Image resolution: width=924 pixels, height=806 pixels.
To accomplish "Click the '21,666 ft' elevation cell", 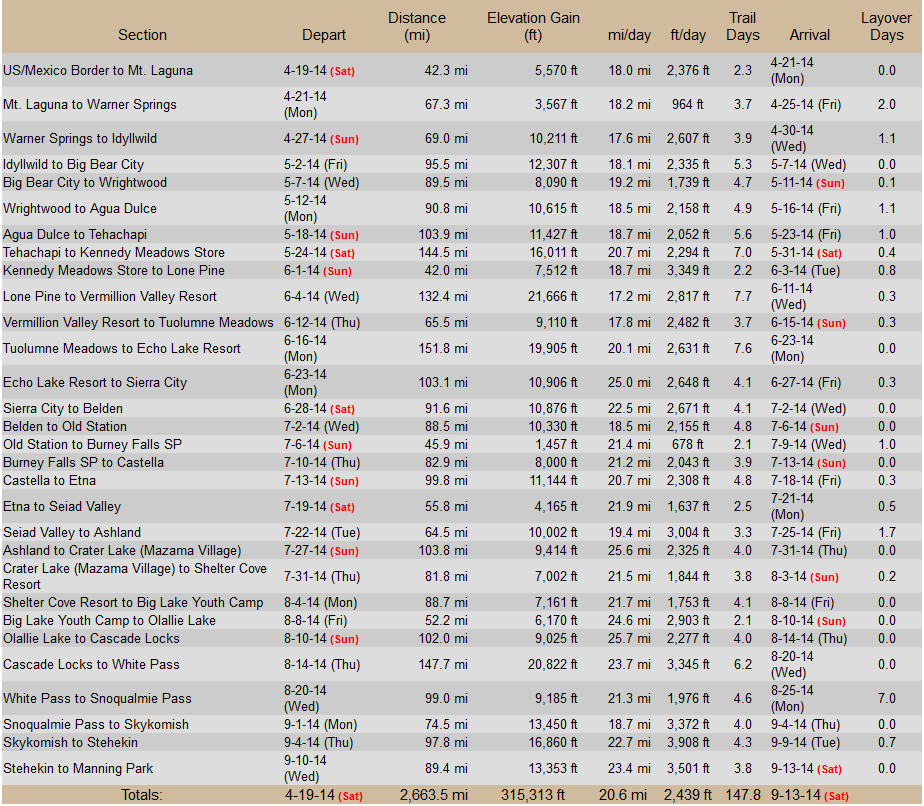I will pos(552,297).
